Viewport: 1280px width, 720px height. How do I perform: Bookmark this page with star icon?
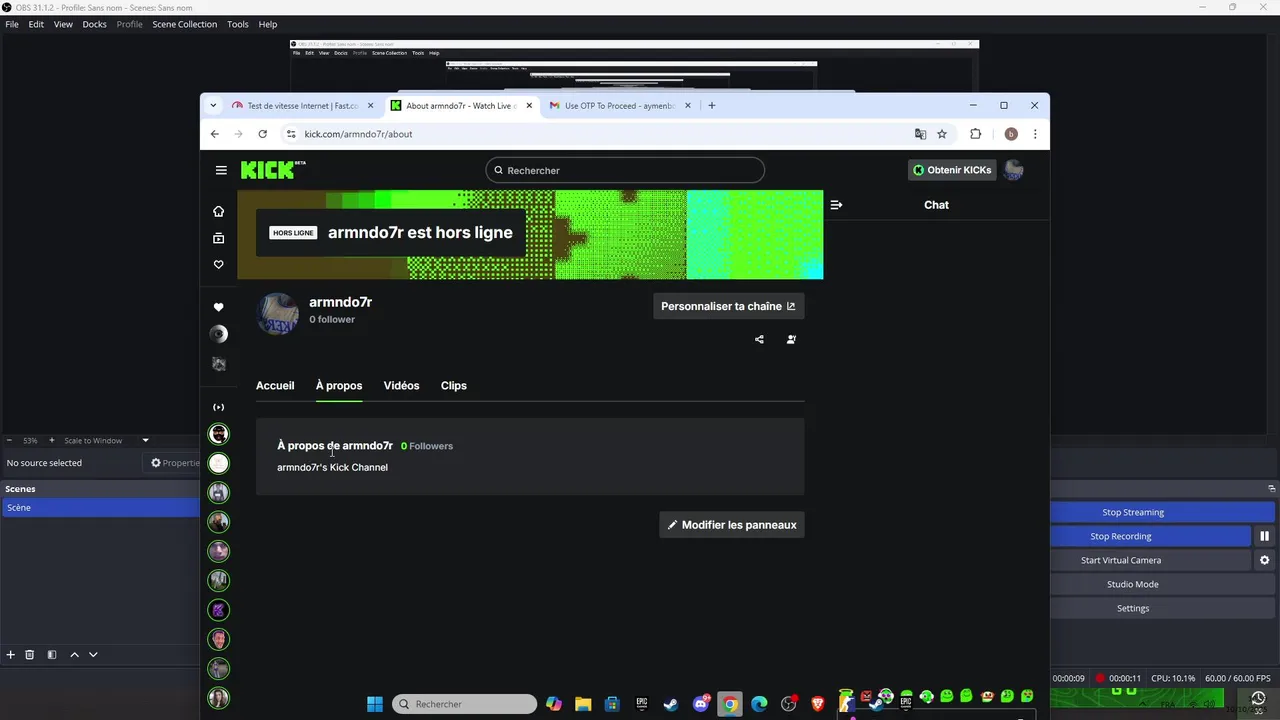click(x=942, y=134)
